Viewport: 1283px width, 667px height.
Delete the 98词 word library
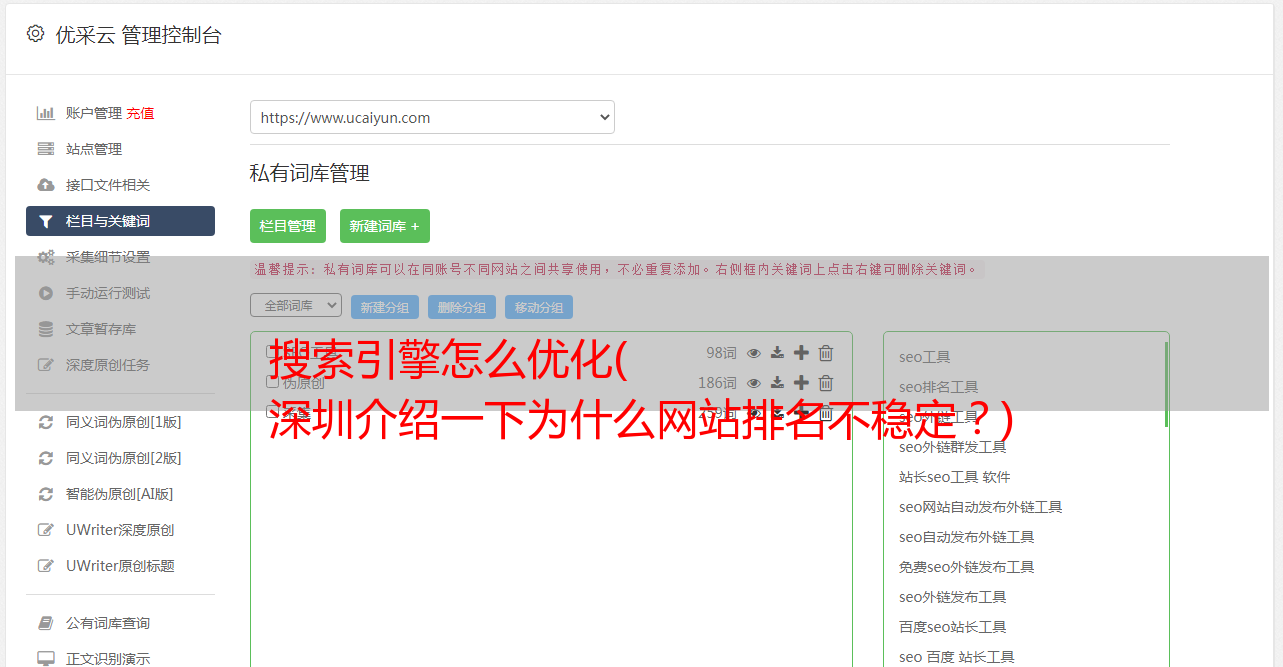826,353
